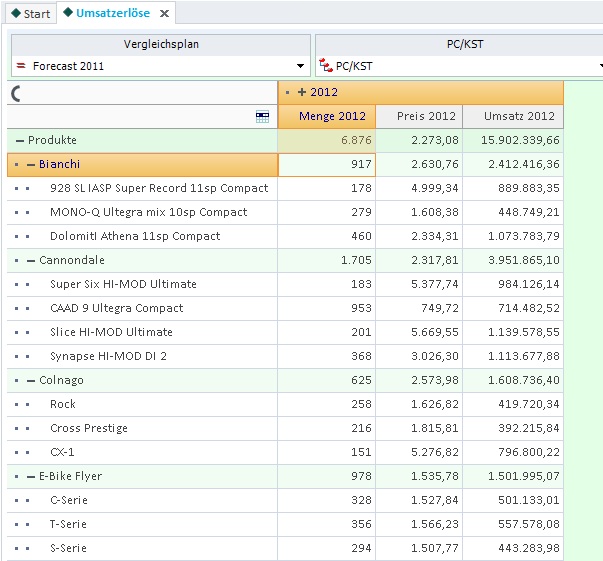Click CAAD 9 quantity value 953
The image size is (603, 561).
tap(326, 308)
